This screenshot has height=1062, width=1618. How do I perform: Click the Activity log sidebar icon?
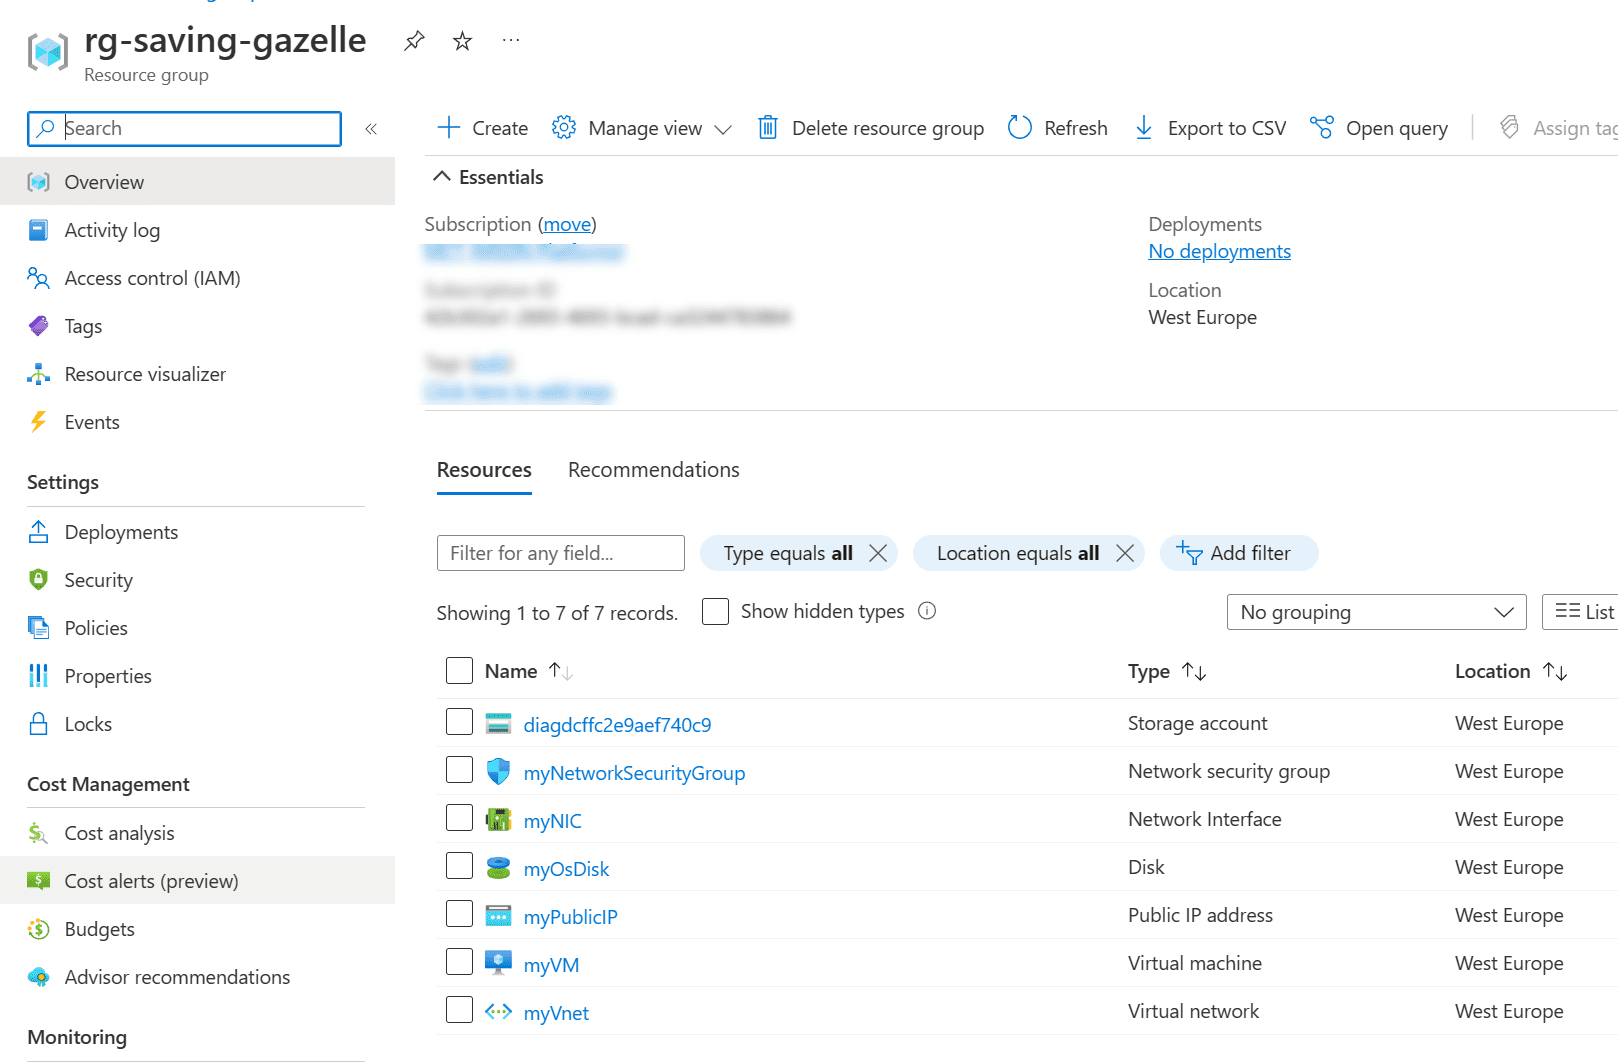tap(38, 230)
